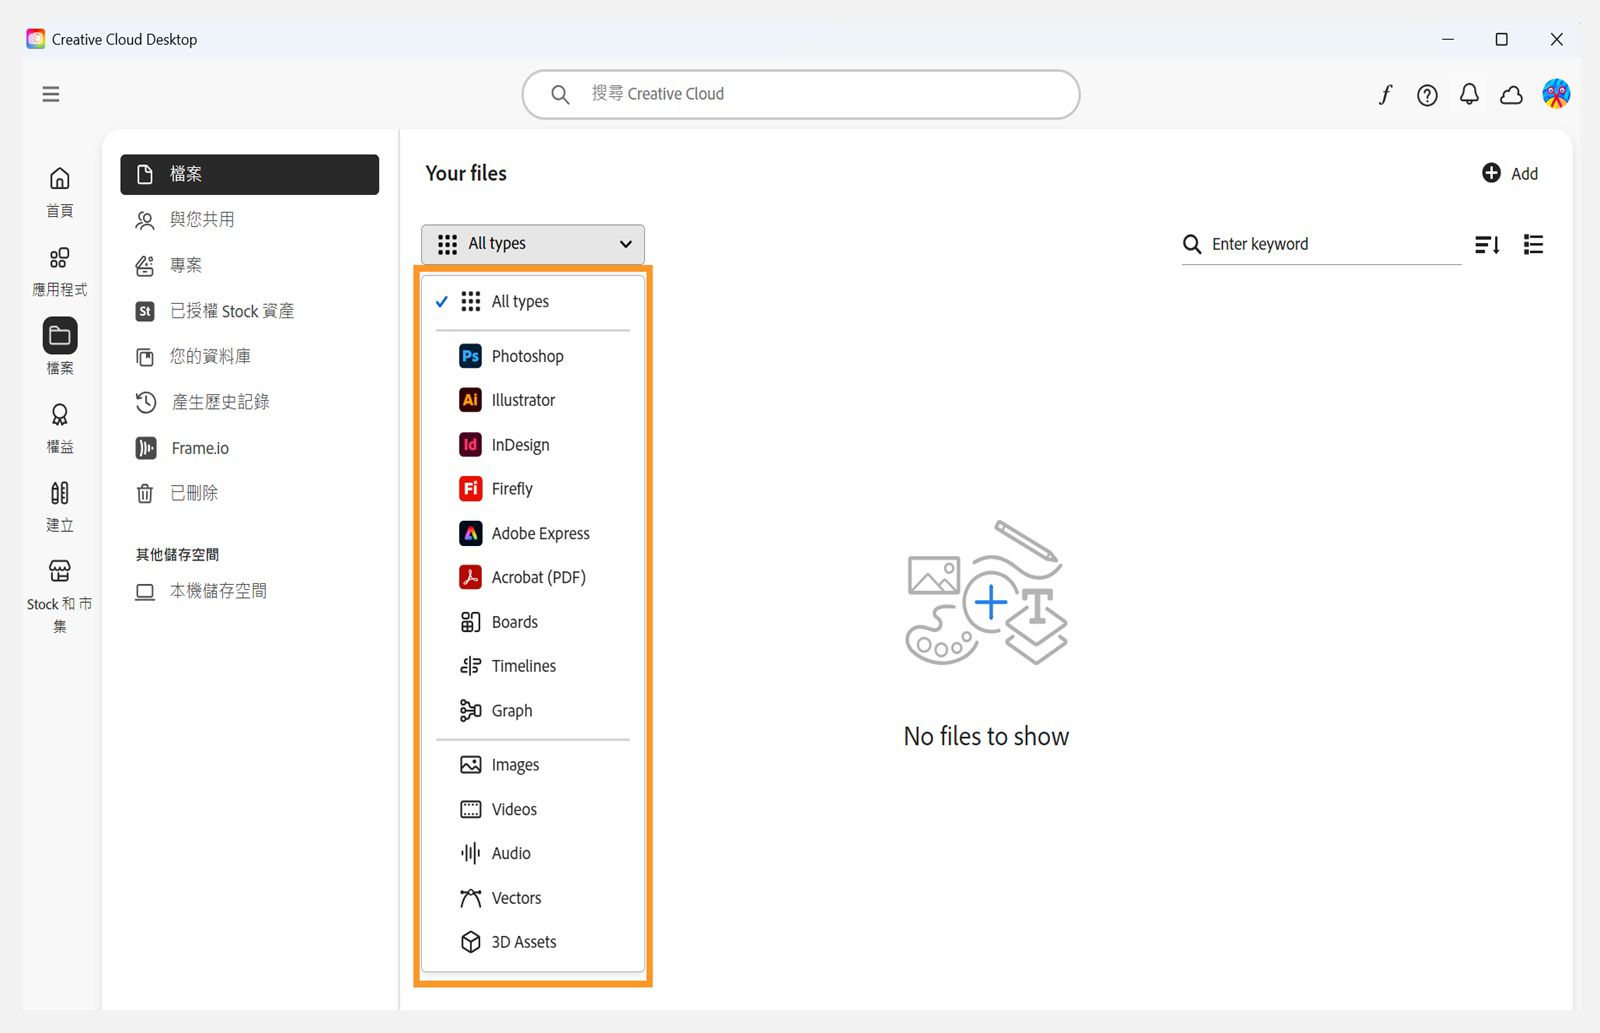Collapse the All types dropdown
1600x1033 pixels.
pyautogui.click(x=533, y=244)
